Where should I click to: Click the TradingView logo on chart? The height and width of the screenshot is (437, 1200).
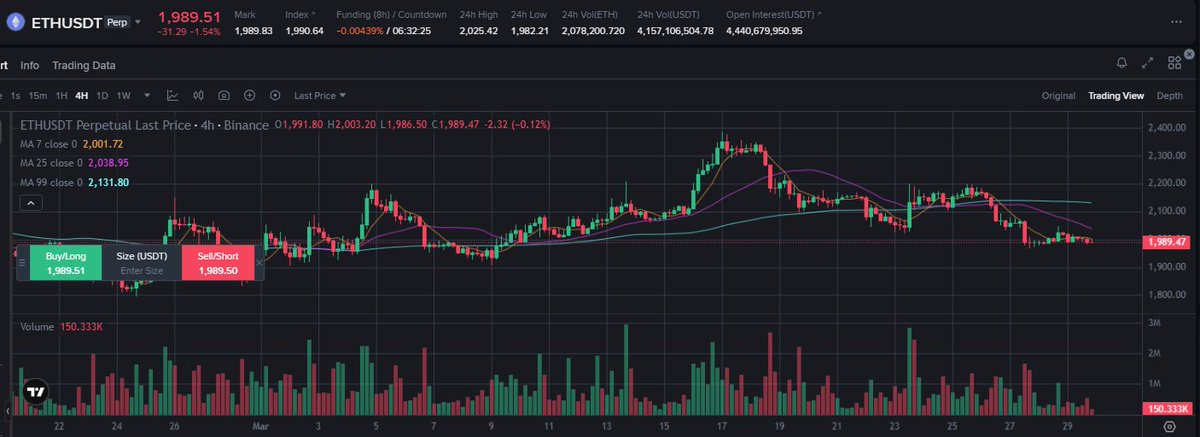click(35, 392)
